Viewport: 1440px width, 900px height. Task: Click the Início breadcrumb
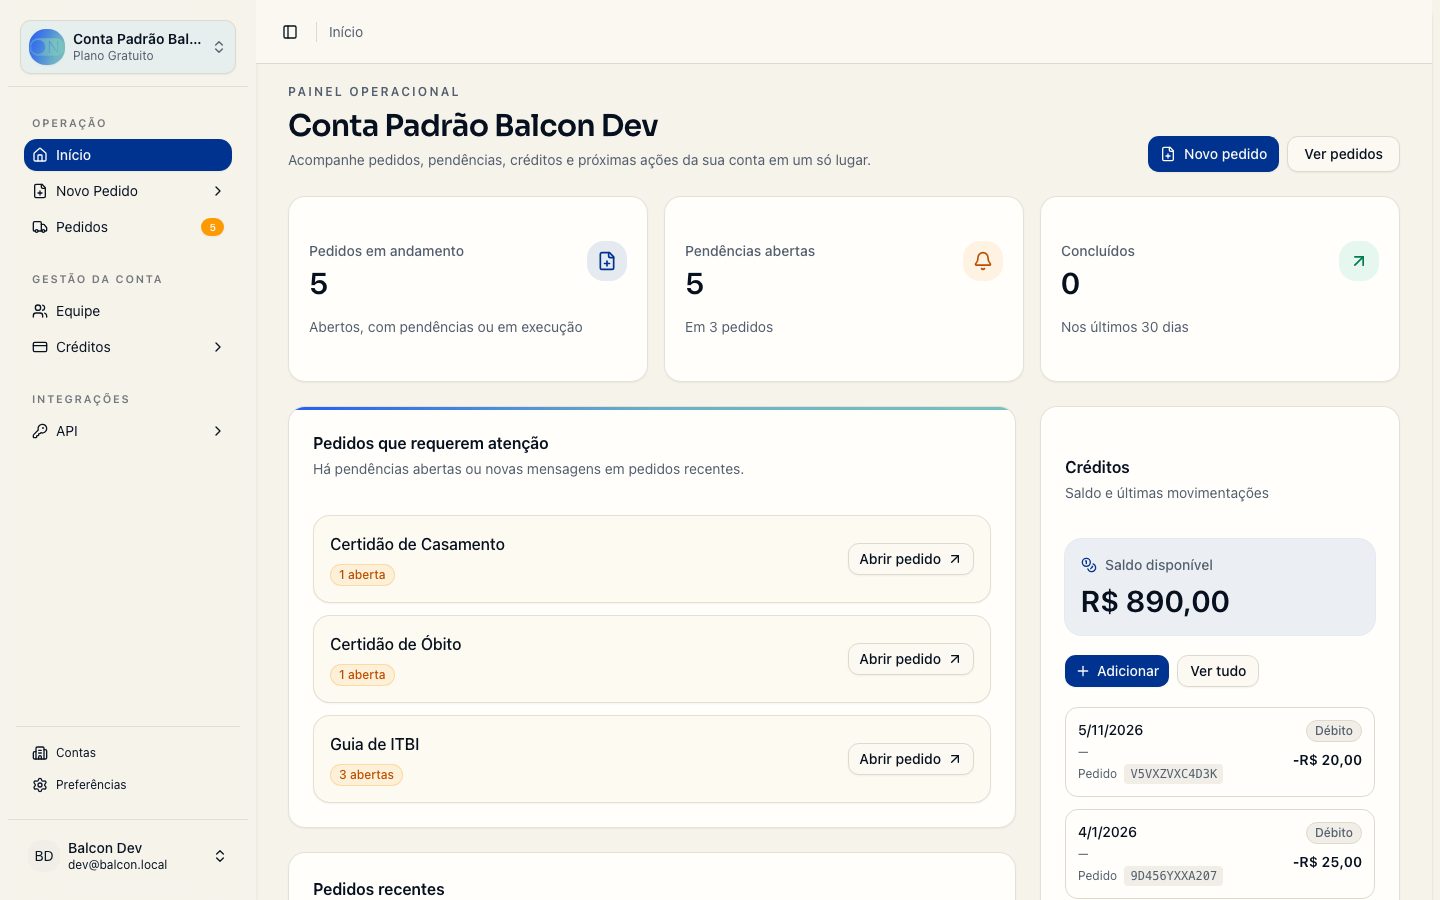(346, 32)
